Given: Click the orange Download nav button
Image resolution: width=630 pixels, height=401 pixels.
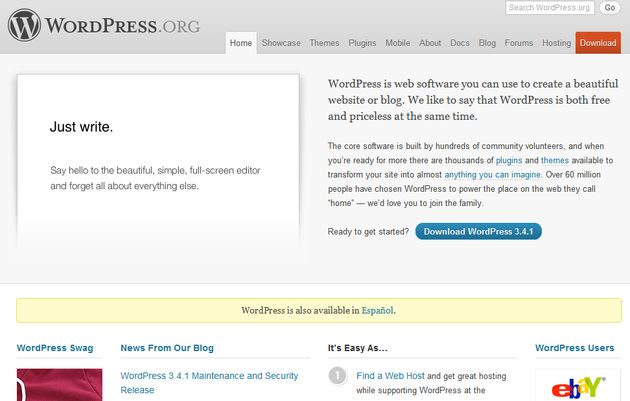Looking at the screenshot, I should 598,43.
